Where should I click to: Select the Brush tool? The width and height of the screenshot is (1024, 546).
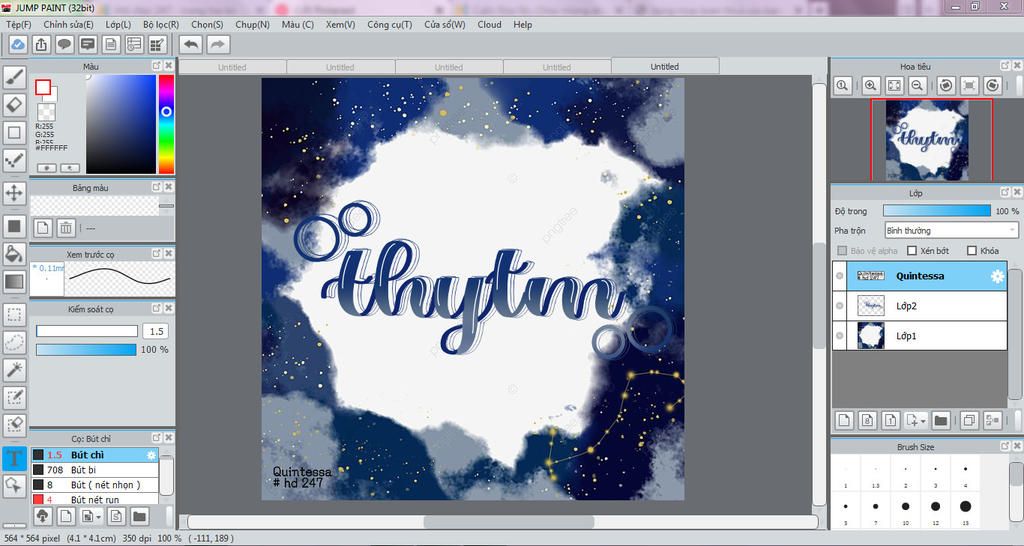click(x=14, y=77)
